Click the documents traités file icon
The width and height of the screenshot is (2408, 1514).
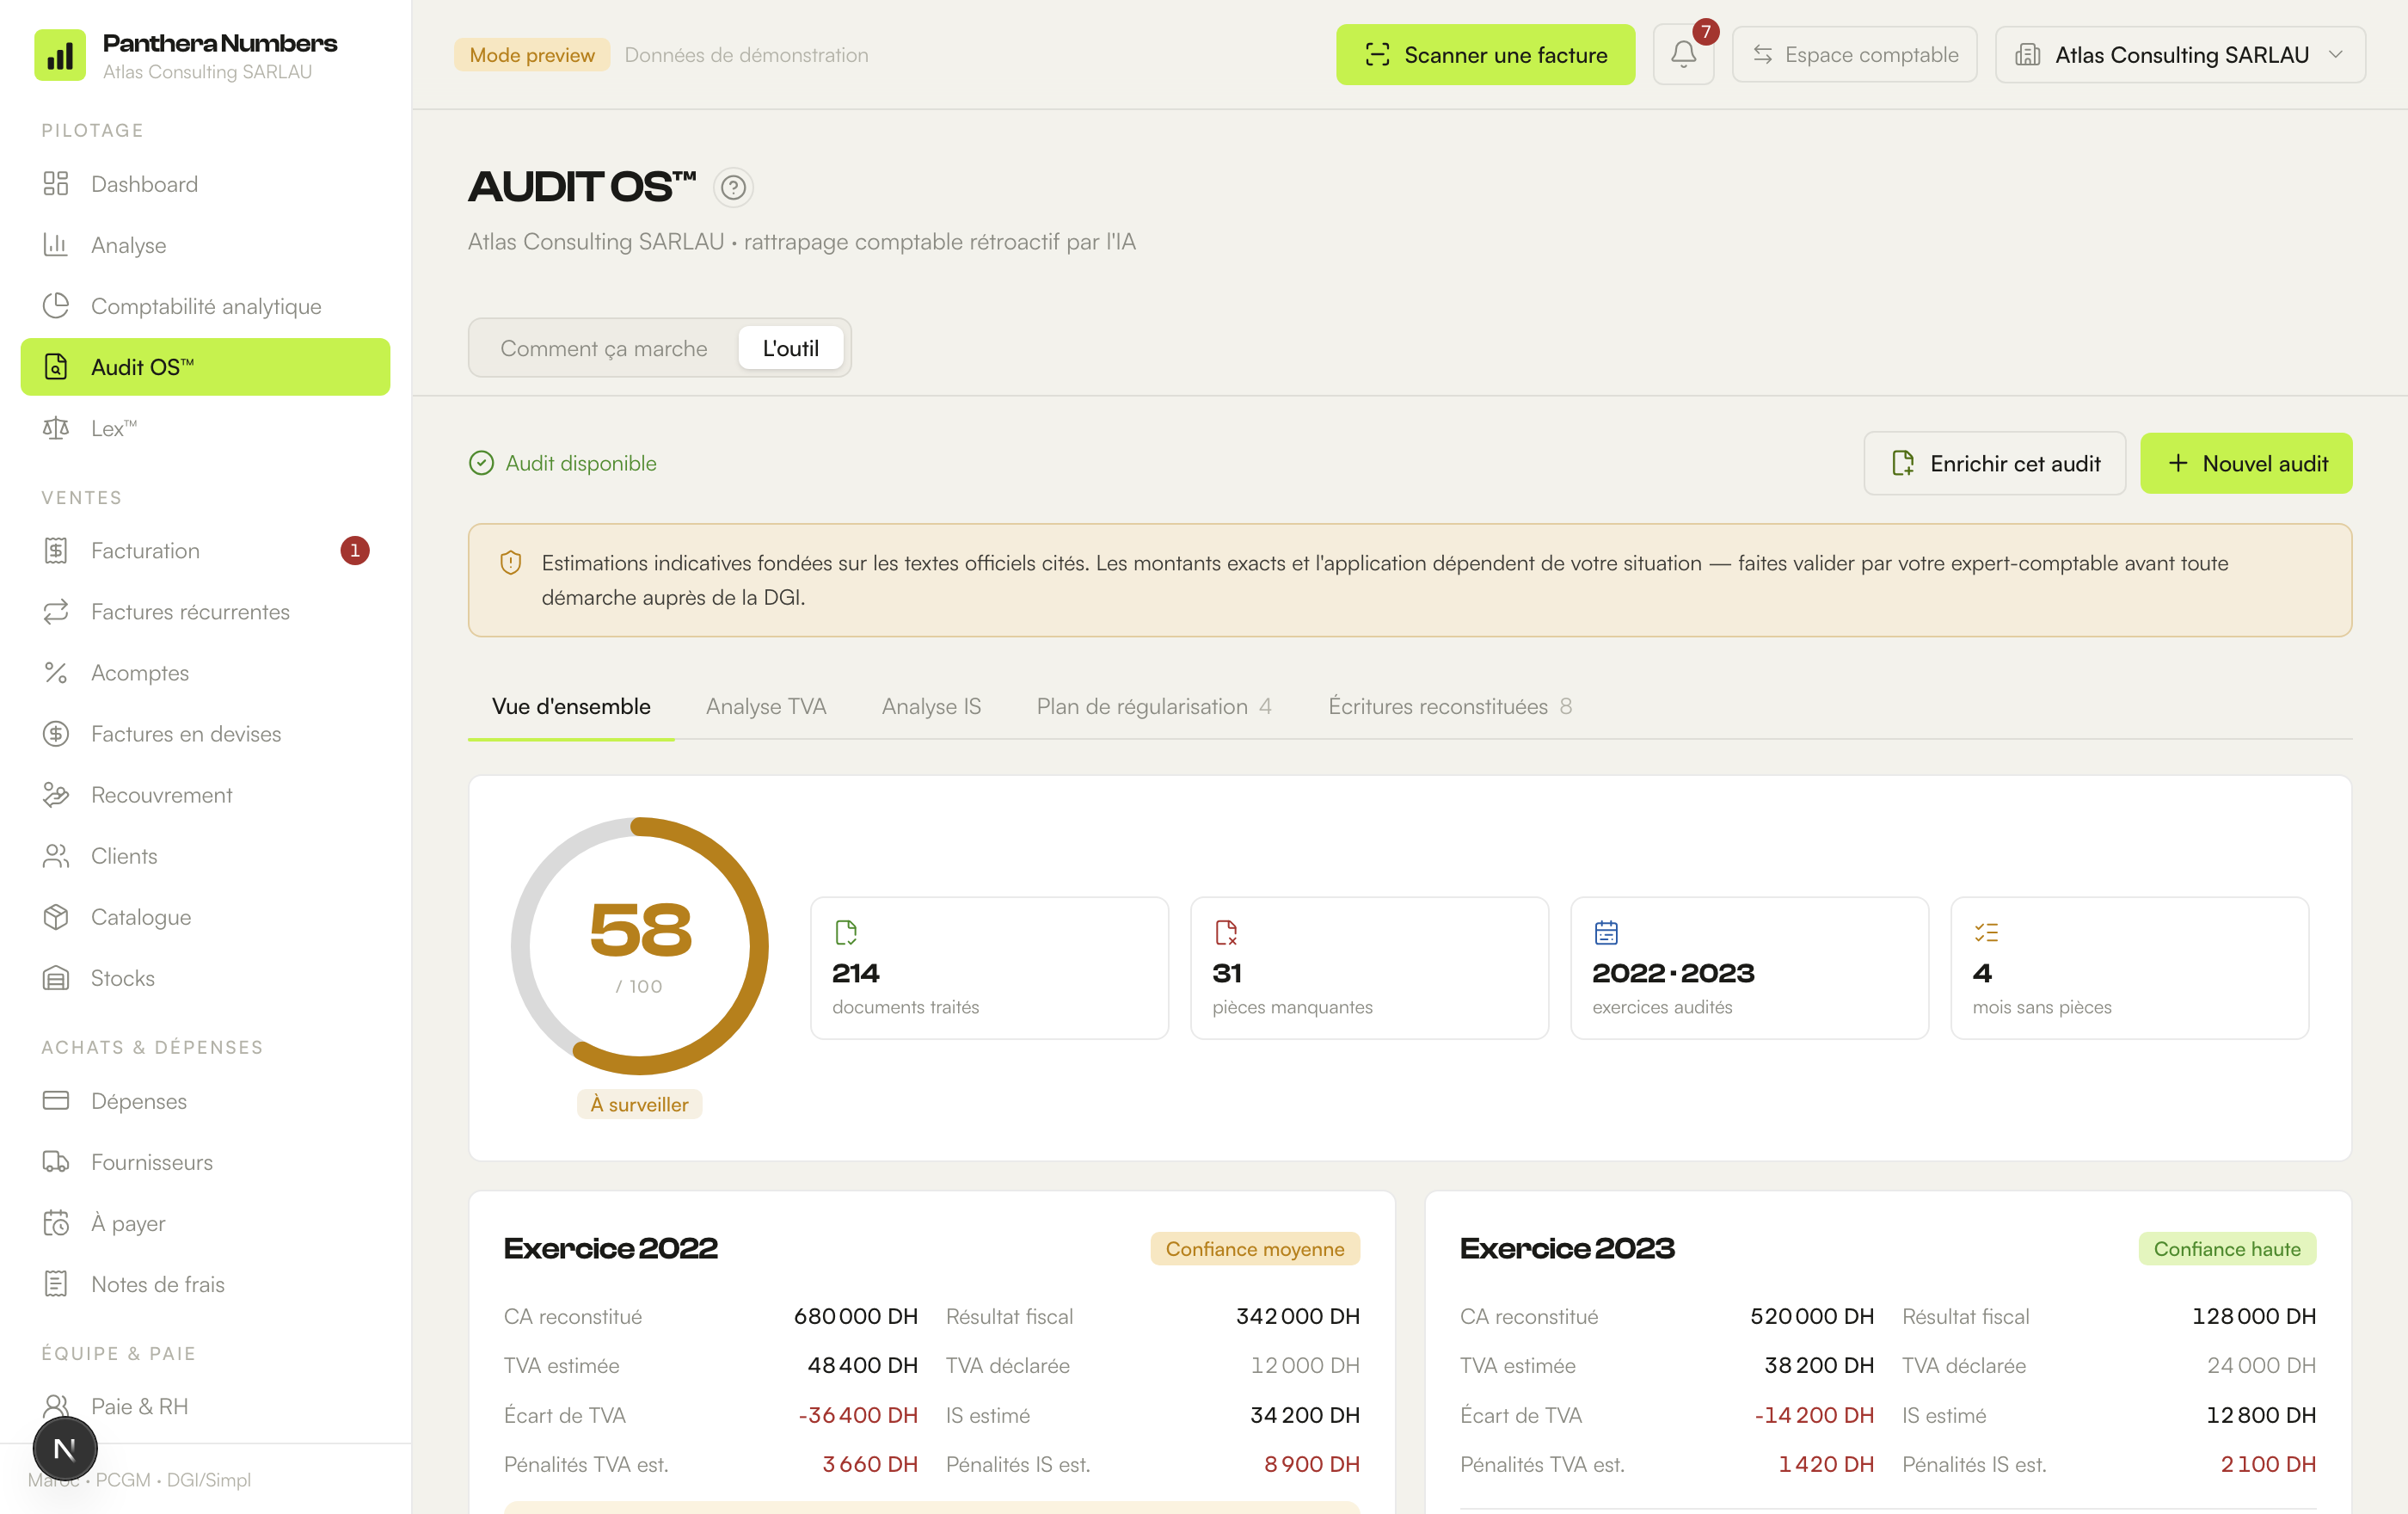coord(846,933)
